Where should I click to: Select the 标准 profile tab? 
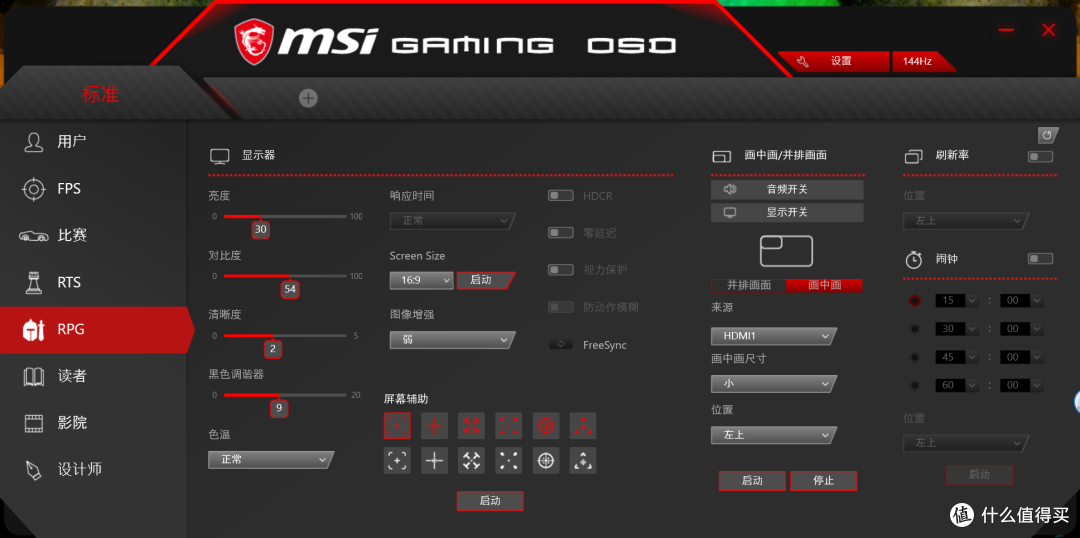101,94
